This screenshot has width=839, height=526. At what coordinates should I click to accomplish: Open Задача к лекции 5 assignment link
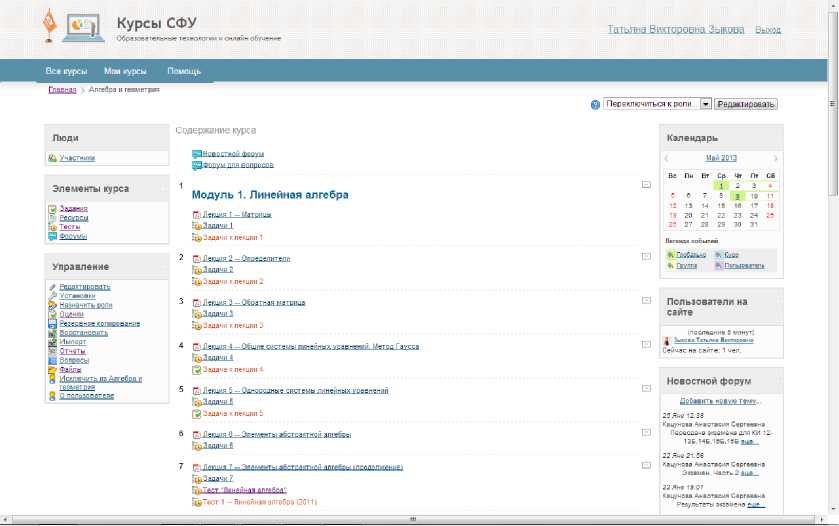(233, 414)
